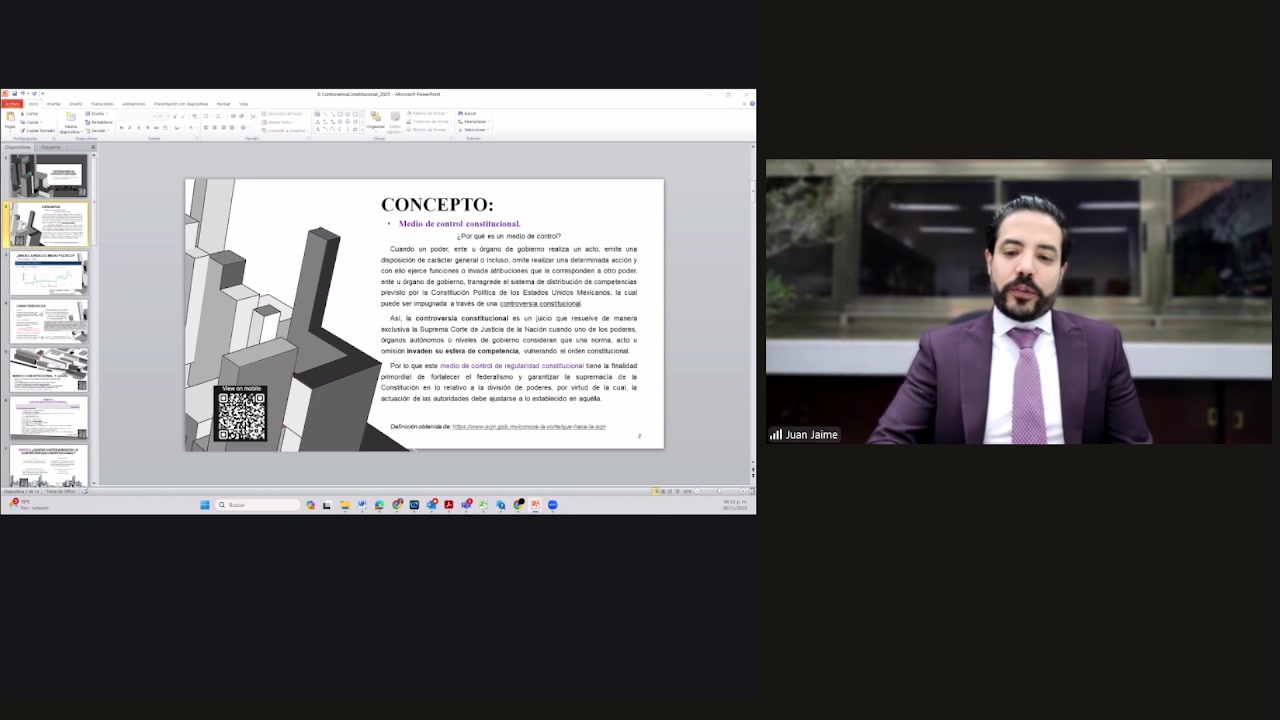Open the Copiar dropdown arrow
Viewport: 1280px width, 720px height.
[41, 122]
